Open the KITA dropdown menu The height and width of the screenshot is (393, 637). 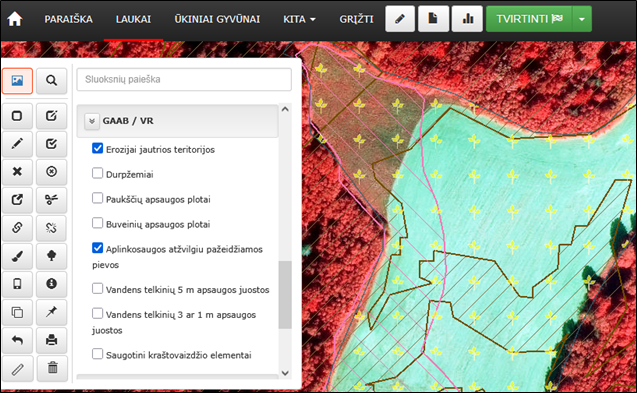[x=299, y=19]
